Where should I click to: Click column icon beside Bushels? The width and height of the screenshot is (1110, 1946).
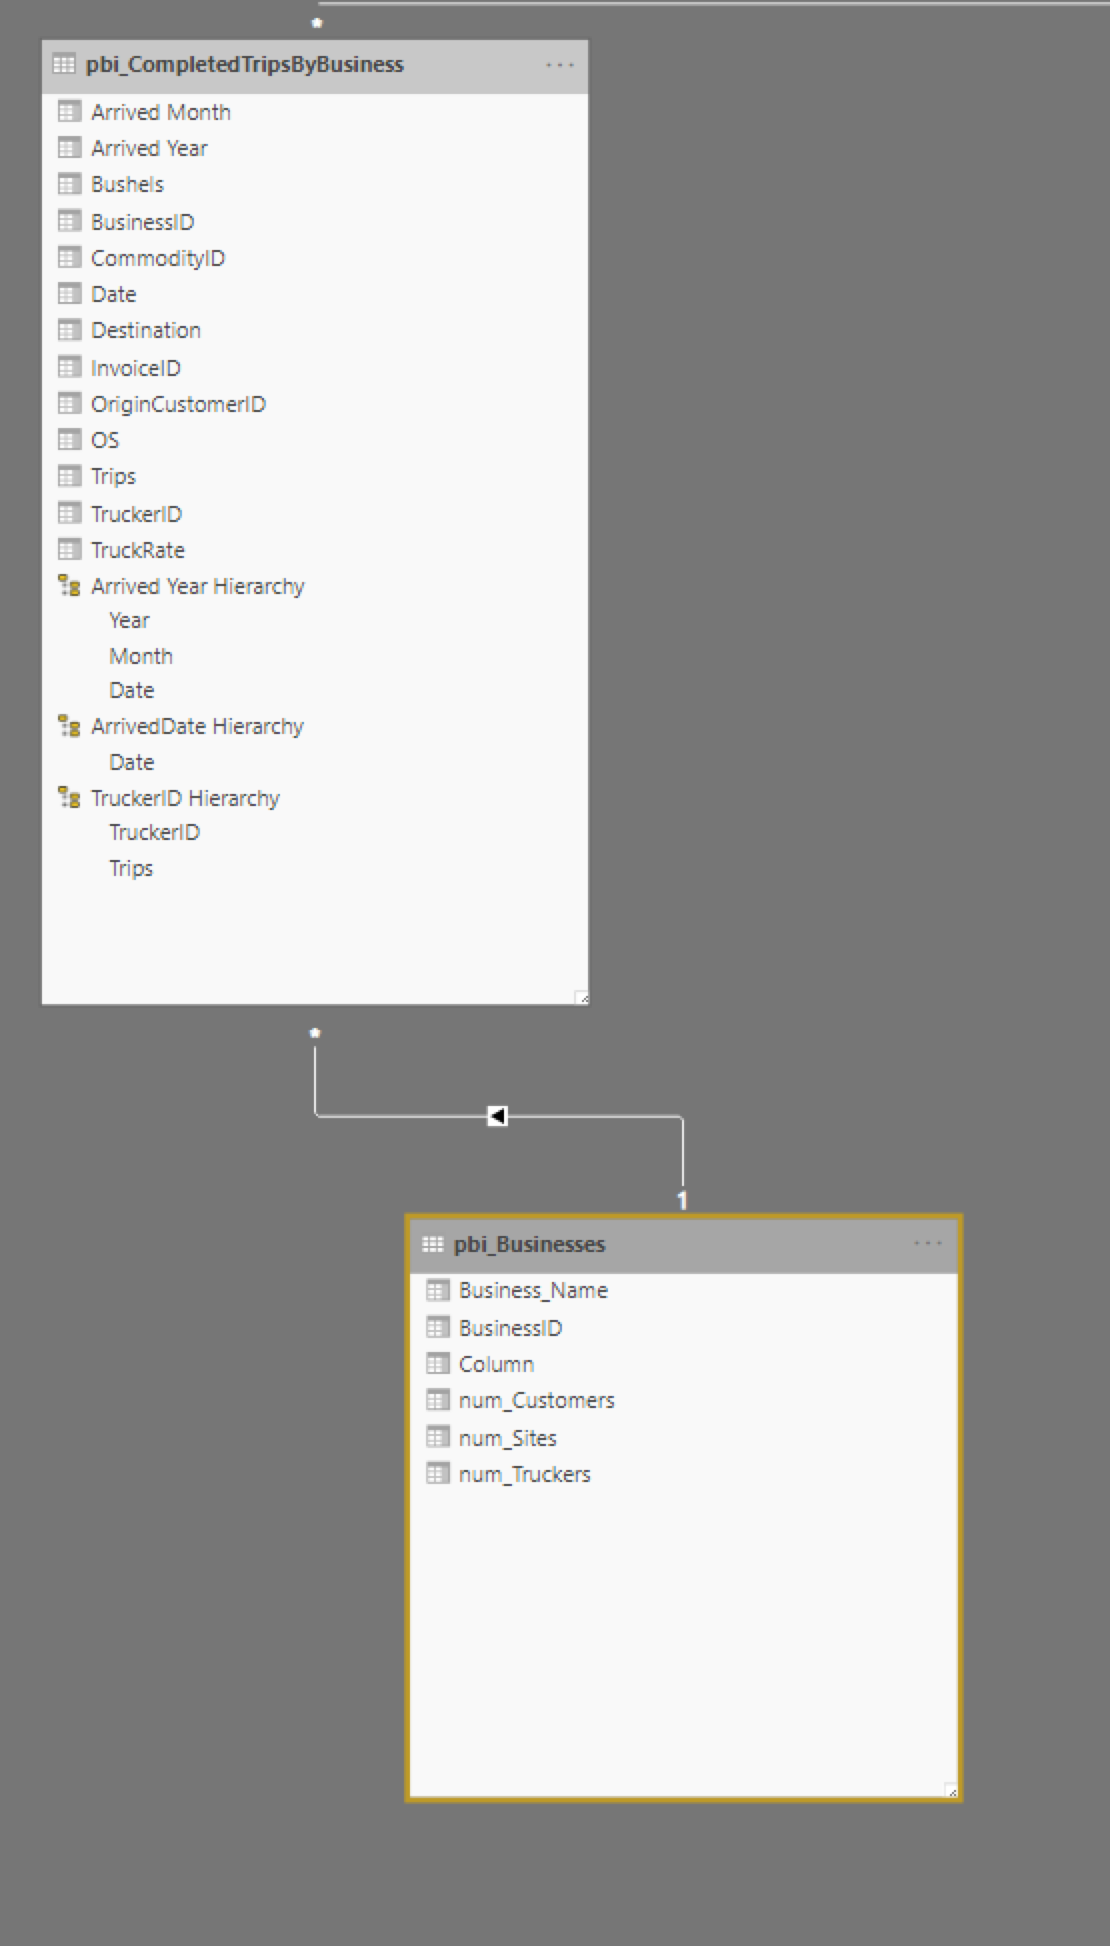point(69,184)
